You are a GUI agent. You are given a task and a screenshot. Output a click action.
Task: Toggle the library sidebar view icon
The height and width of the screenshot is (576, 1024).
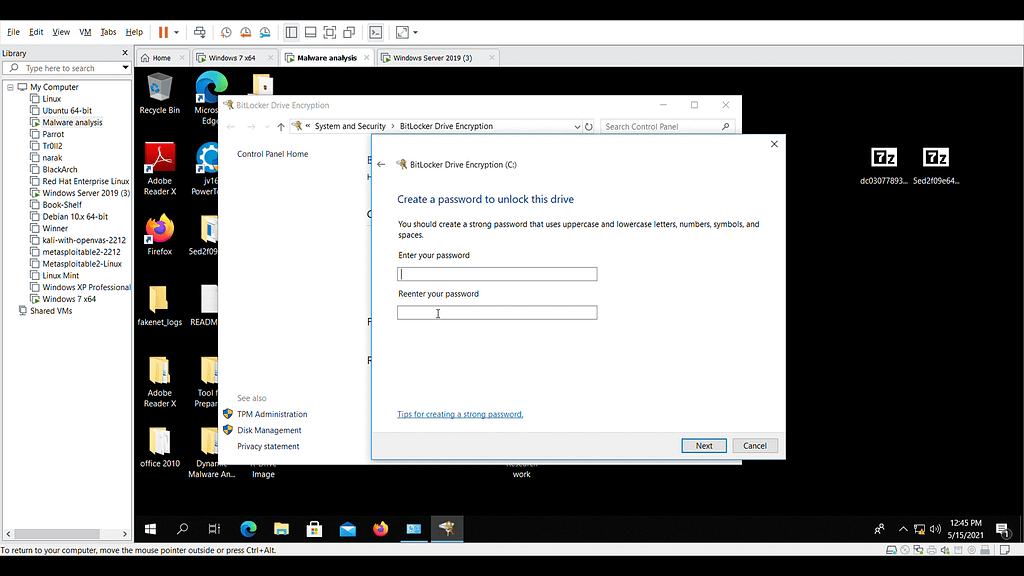291,32
